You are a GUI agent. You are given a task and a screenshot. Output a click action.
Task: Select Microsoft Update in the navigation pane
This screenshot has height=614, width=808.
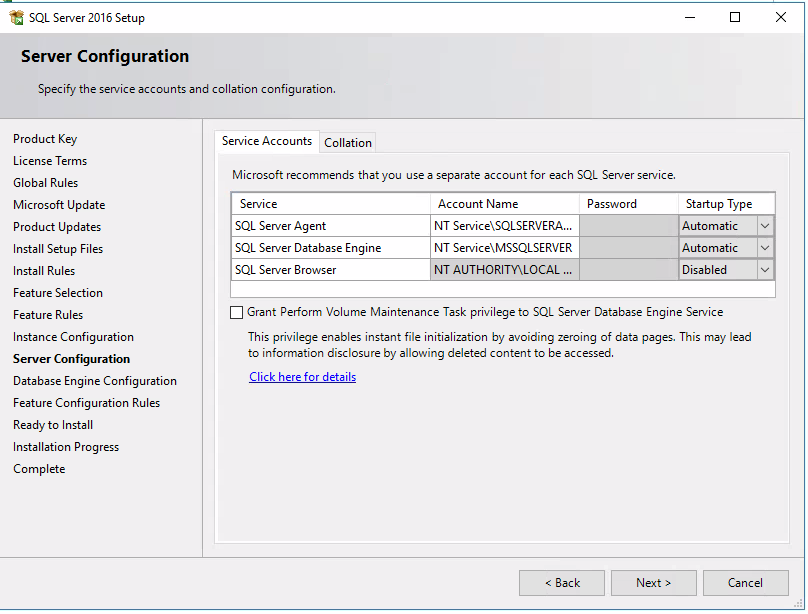[x=58, y=204]
